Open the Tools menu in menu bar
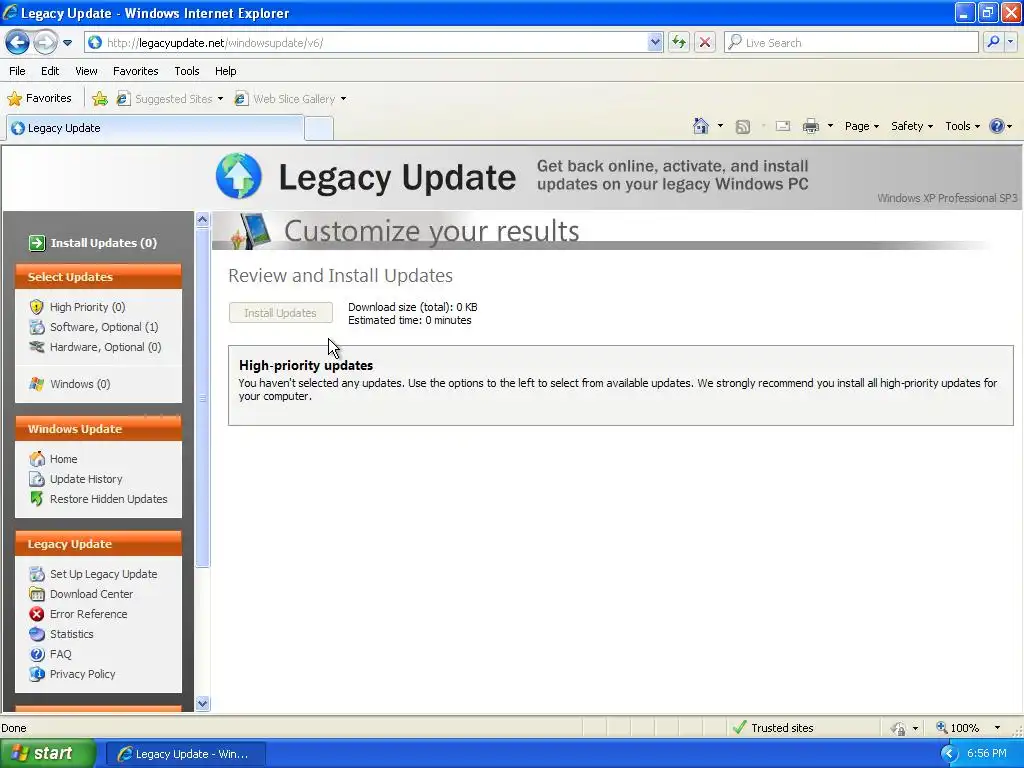 187,71
